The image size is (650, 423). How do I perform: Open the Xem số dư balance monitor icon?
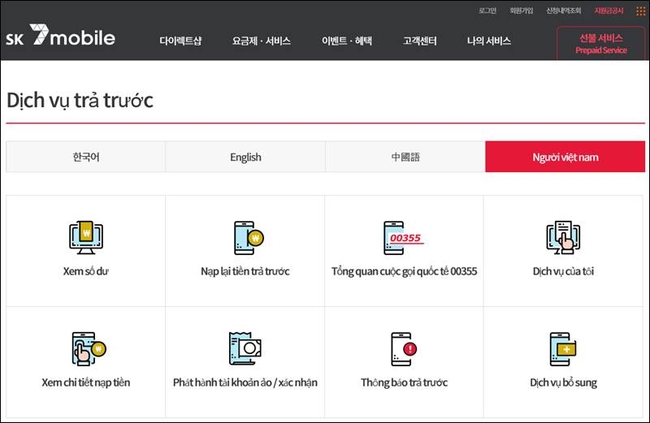tap(86, 237)
